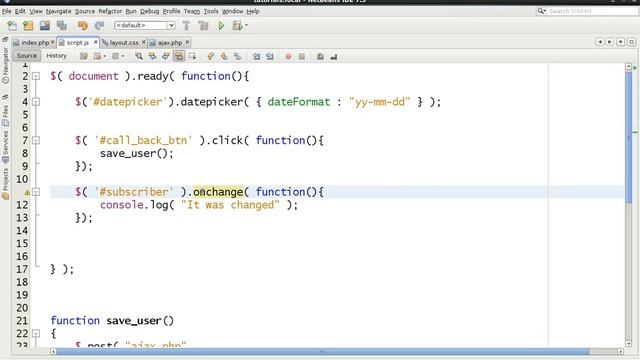Click the Last Edit editor icon
Viewport: 640px width, 360px height.
(x=84, y=56)
